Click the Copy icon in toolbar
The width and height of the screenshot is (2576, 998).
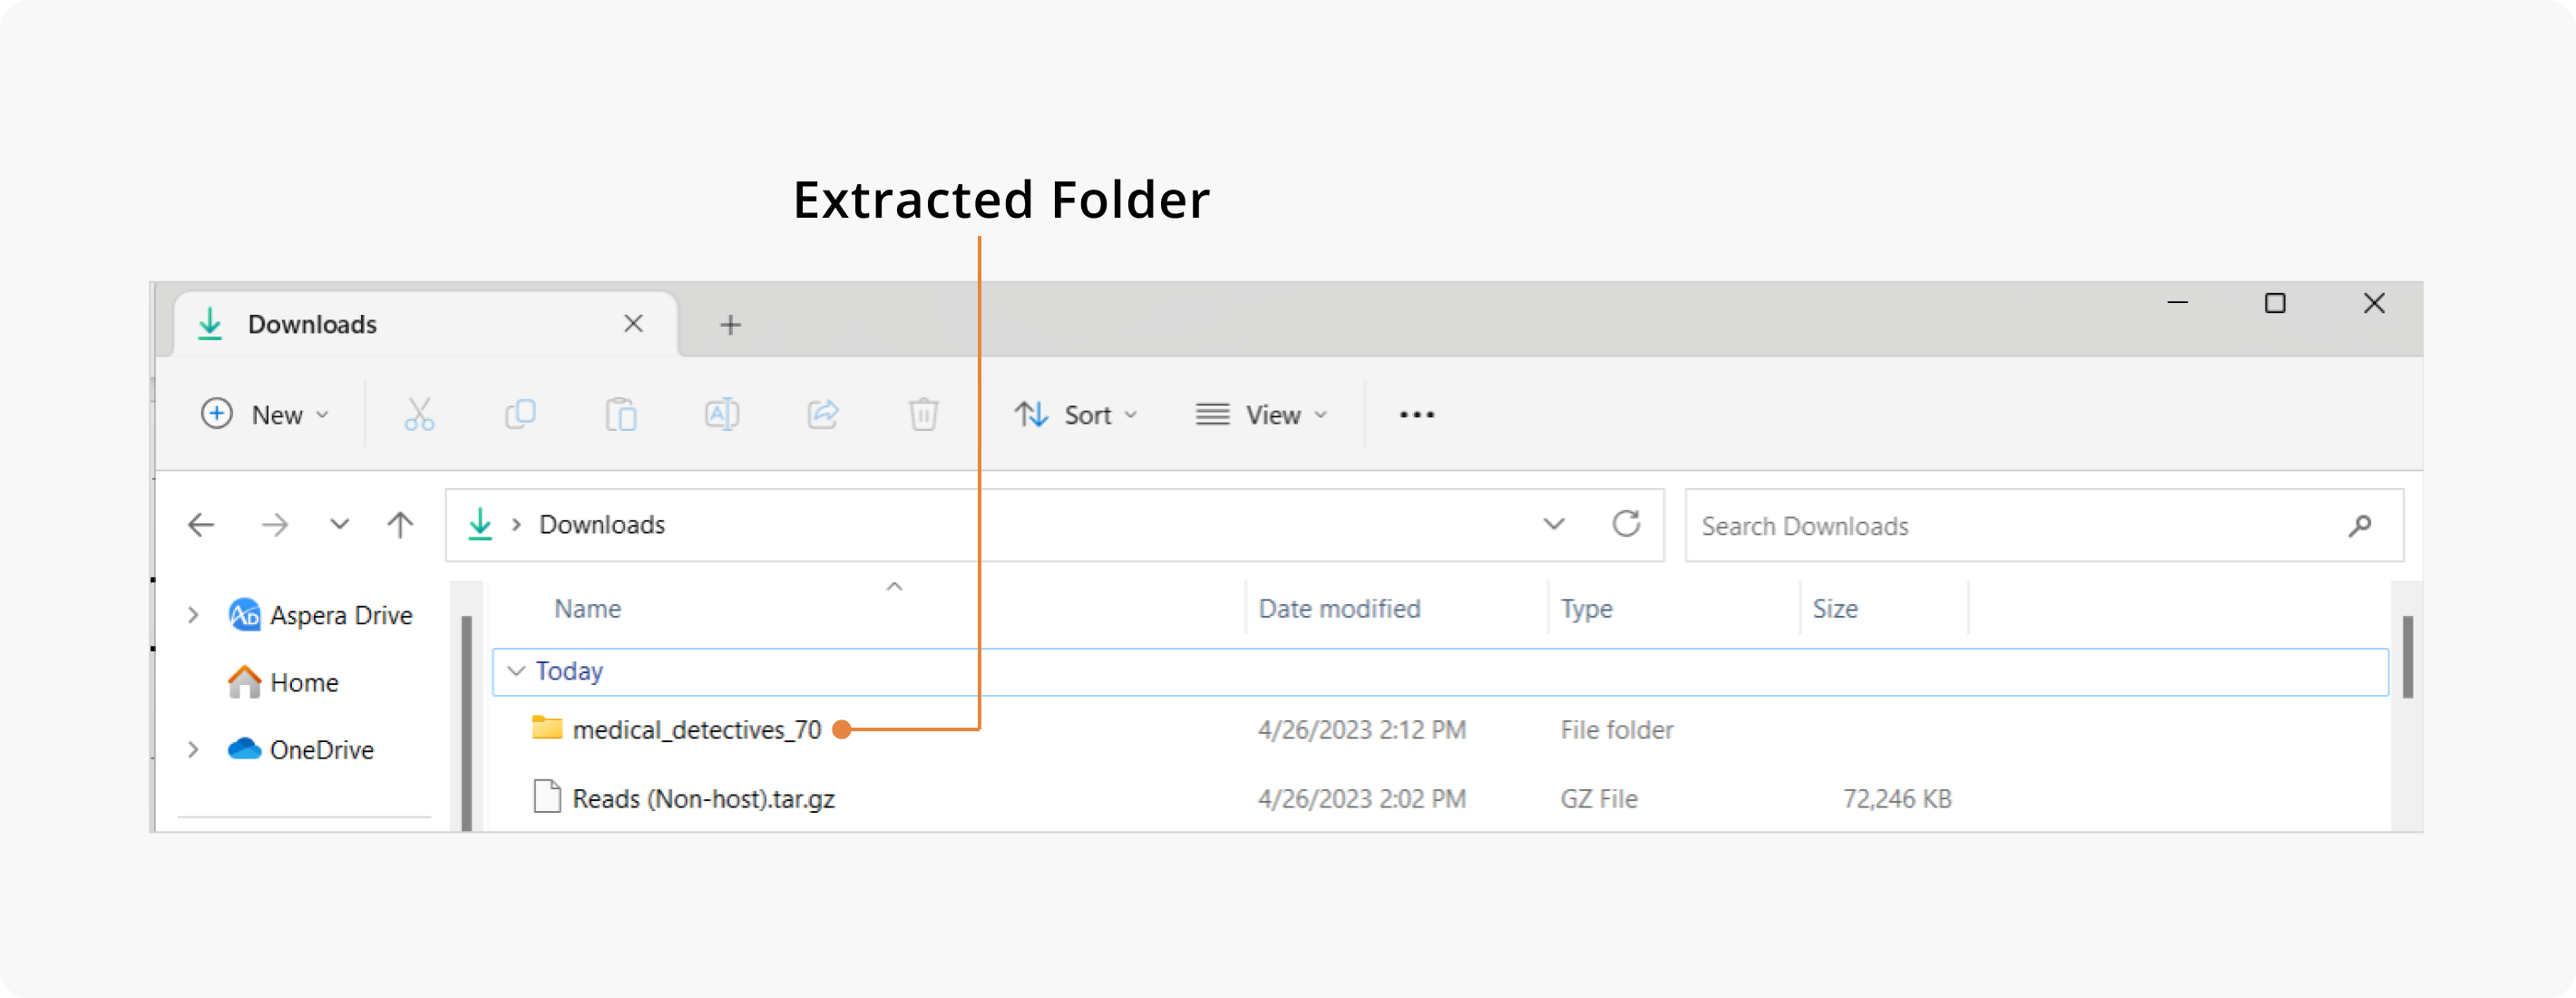tap(520, 414)
